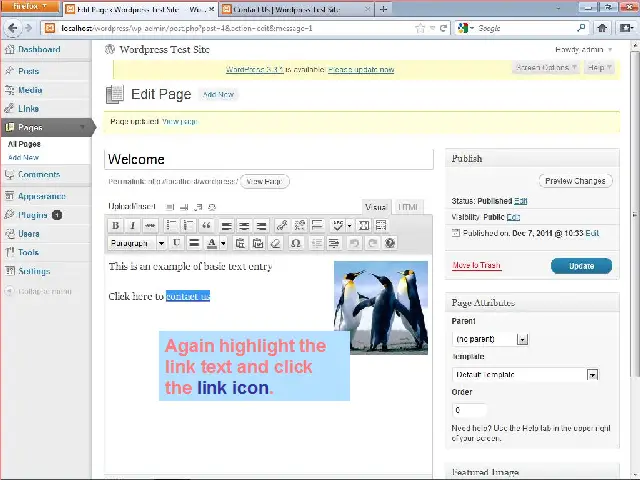Click the Add Video upload icon
Image resolution: width=640 pixels, height=480 pixels.
coord(184,207)
